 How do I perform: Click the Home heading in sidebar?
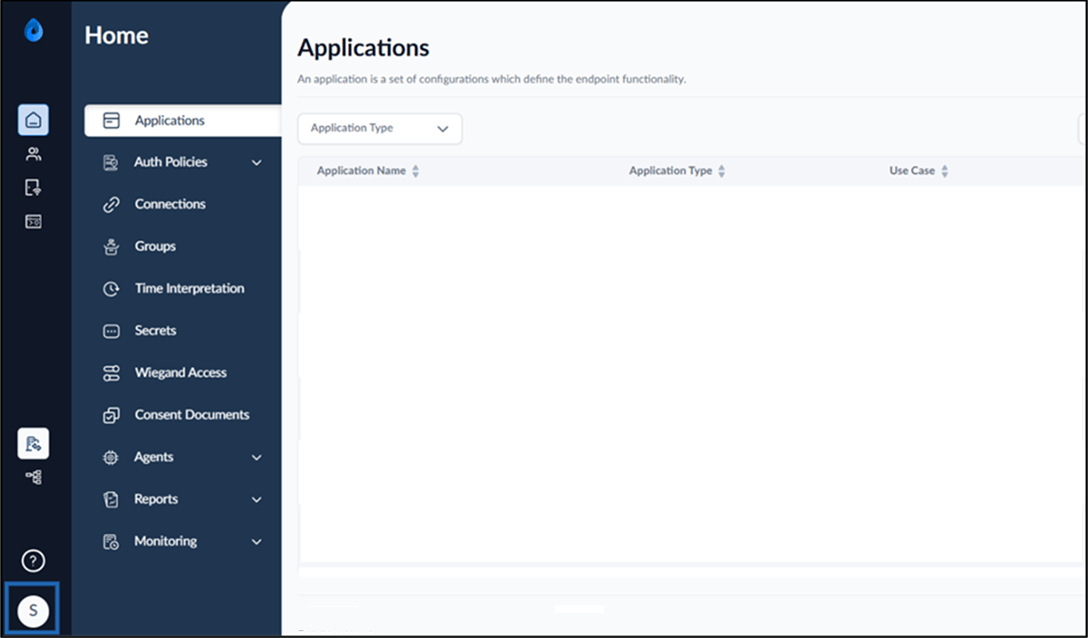point(117,35)
